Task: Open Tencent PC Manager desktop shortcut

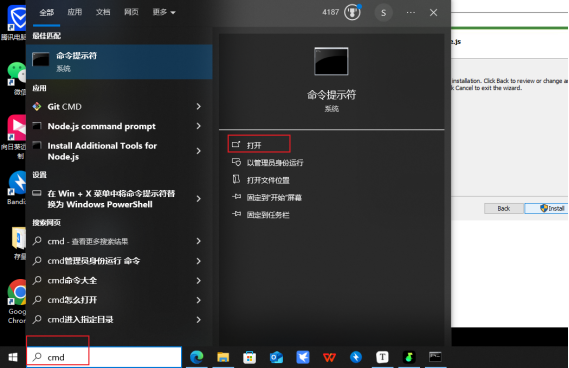Action: tap(14, 23)
